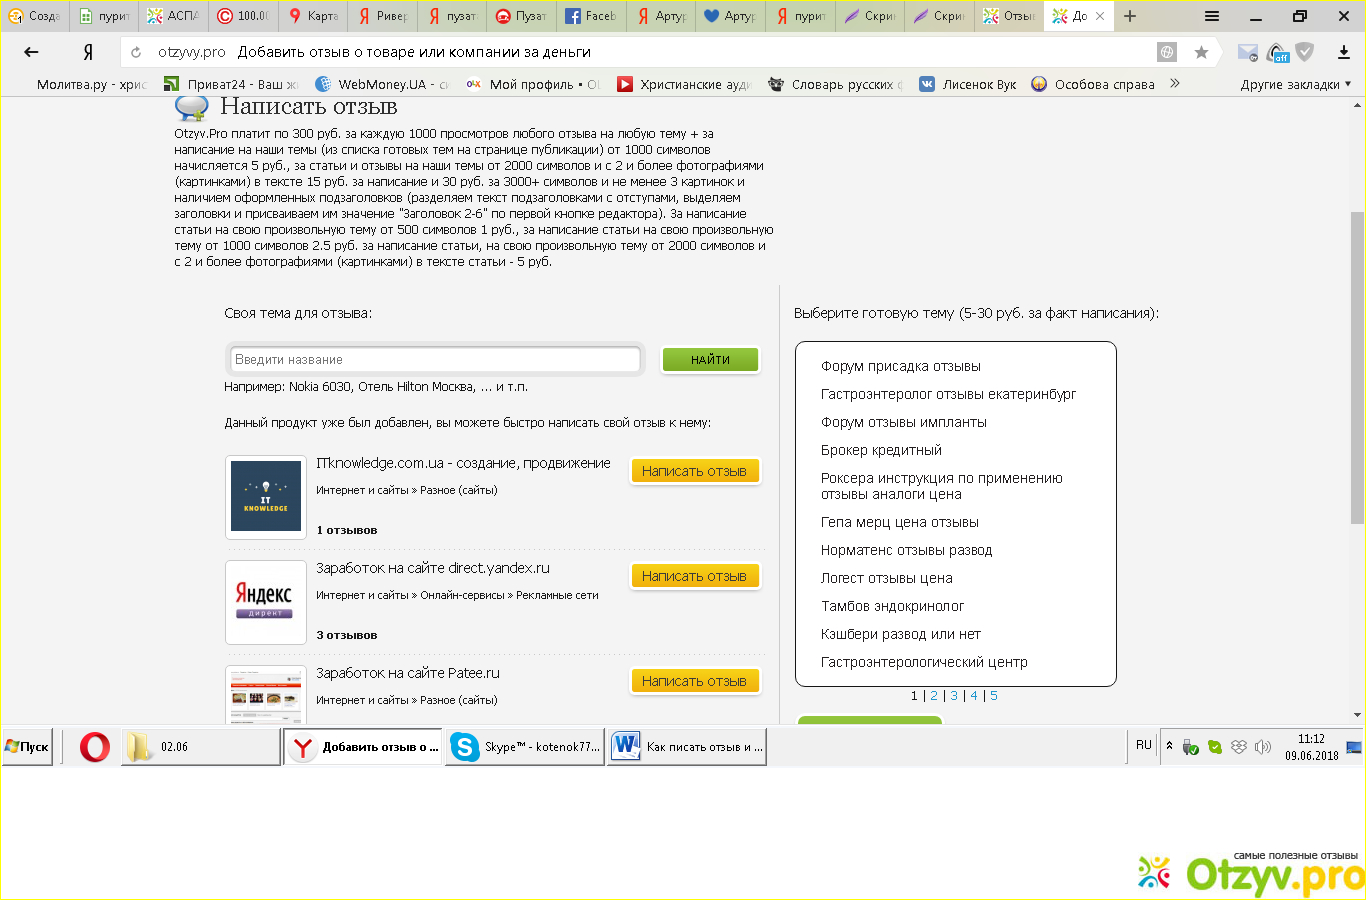Select topic Брокер кредитный from the list

coord(881,450)
